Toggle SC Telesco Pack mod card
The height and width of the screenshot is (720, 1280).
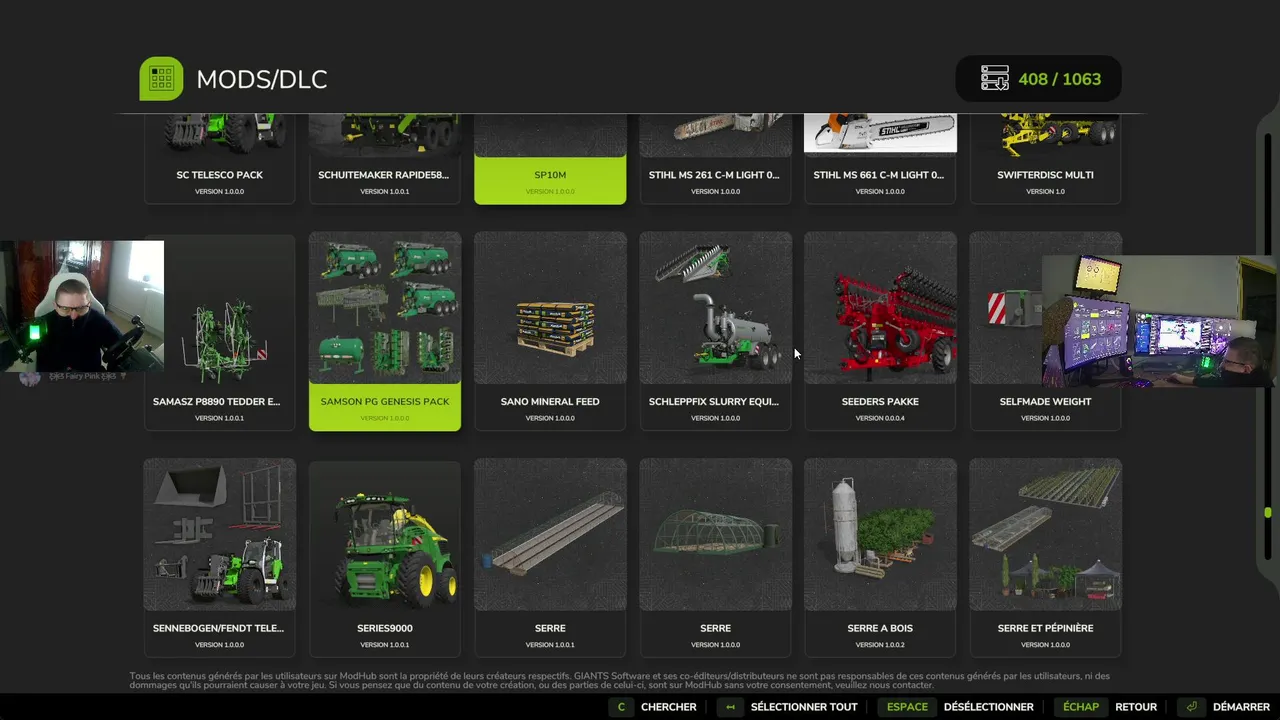tap(220, 158)
